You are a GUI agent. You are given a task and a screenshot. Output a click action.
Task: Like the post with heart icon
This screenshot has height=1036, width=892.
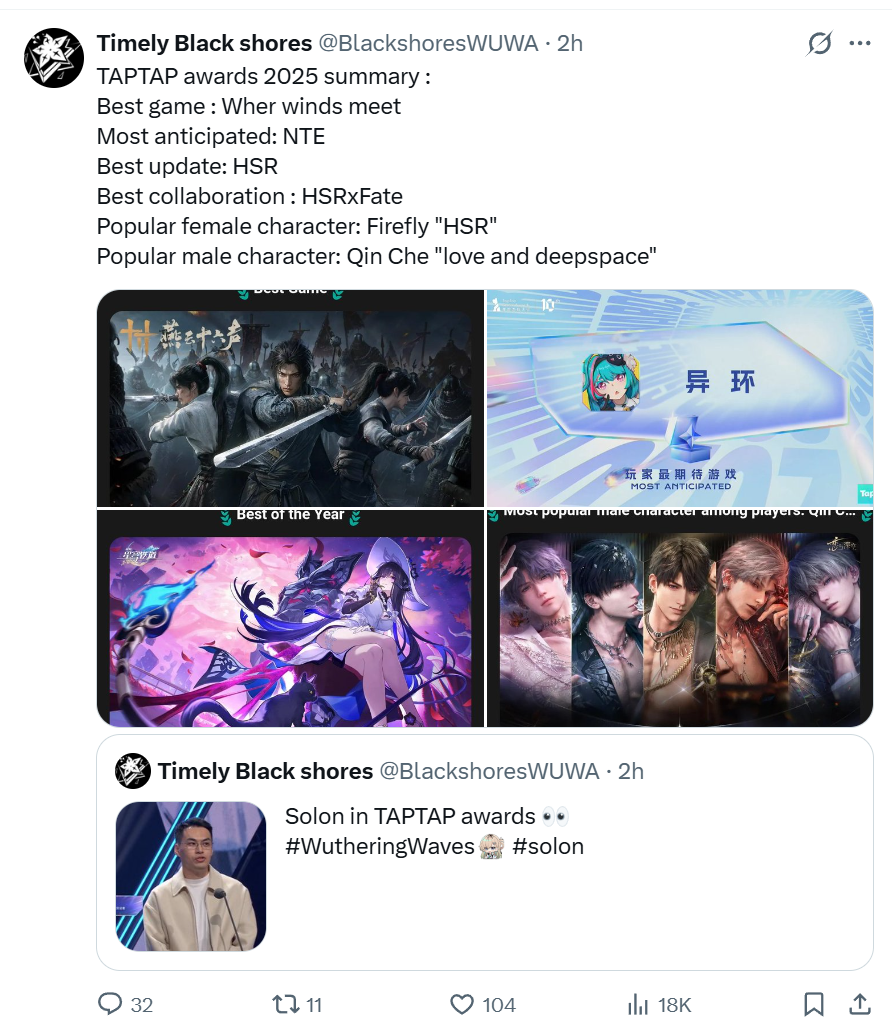[462, 1004]
